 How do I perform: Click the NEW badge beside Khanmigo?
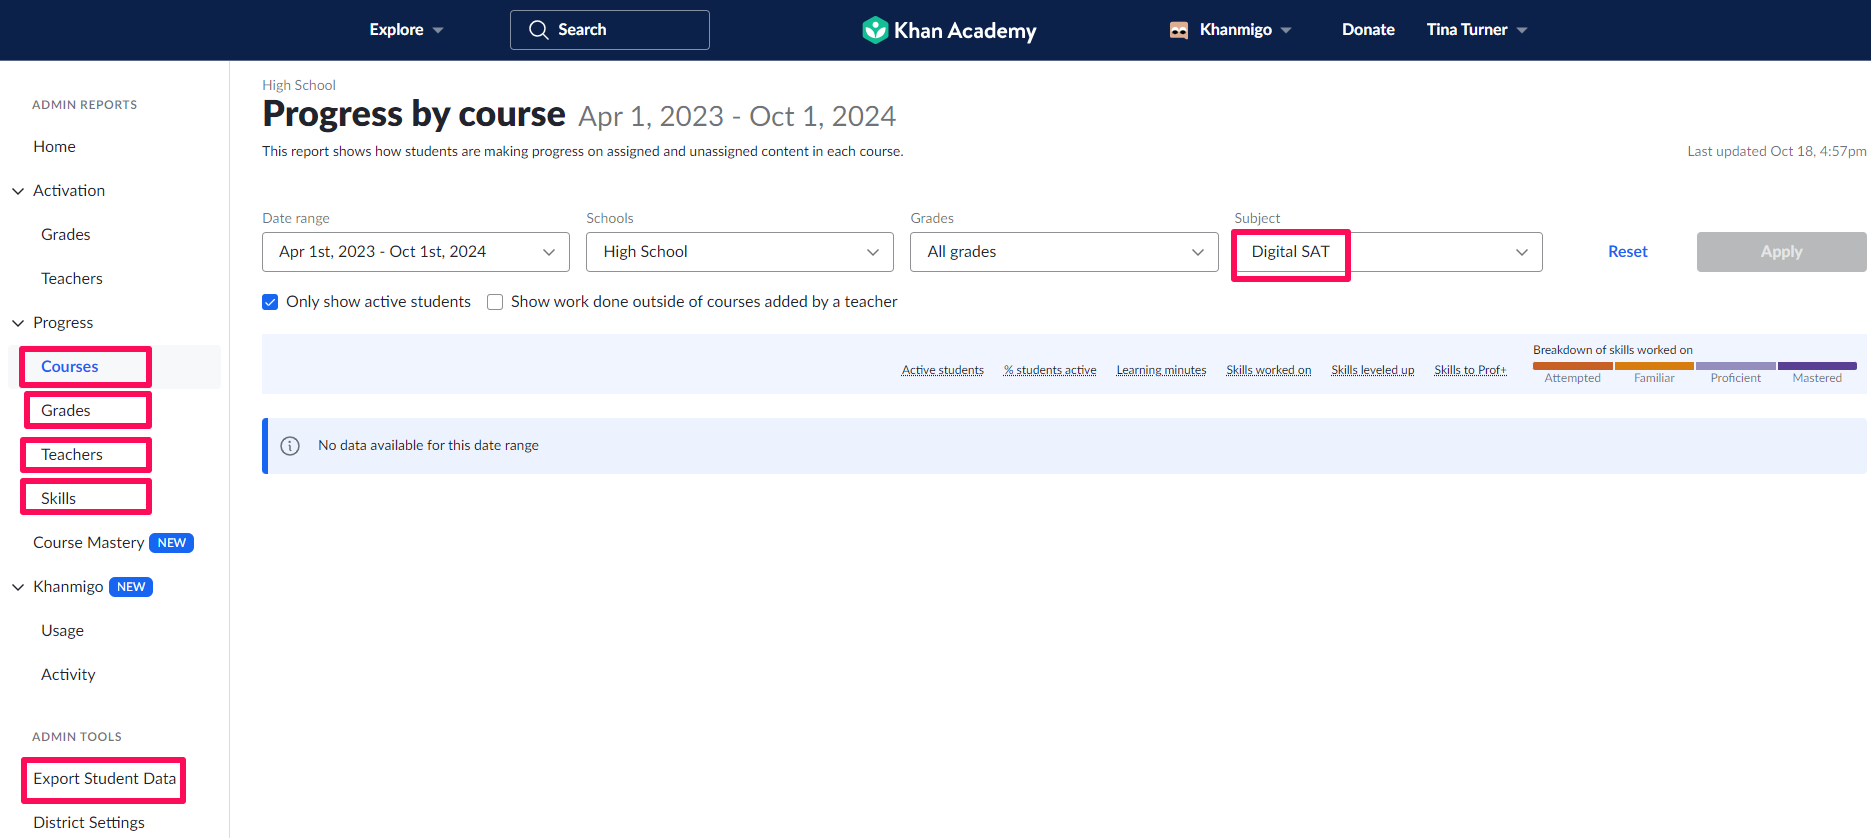coord(131,587)
